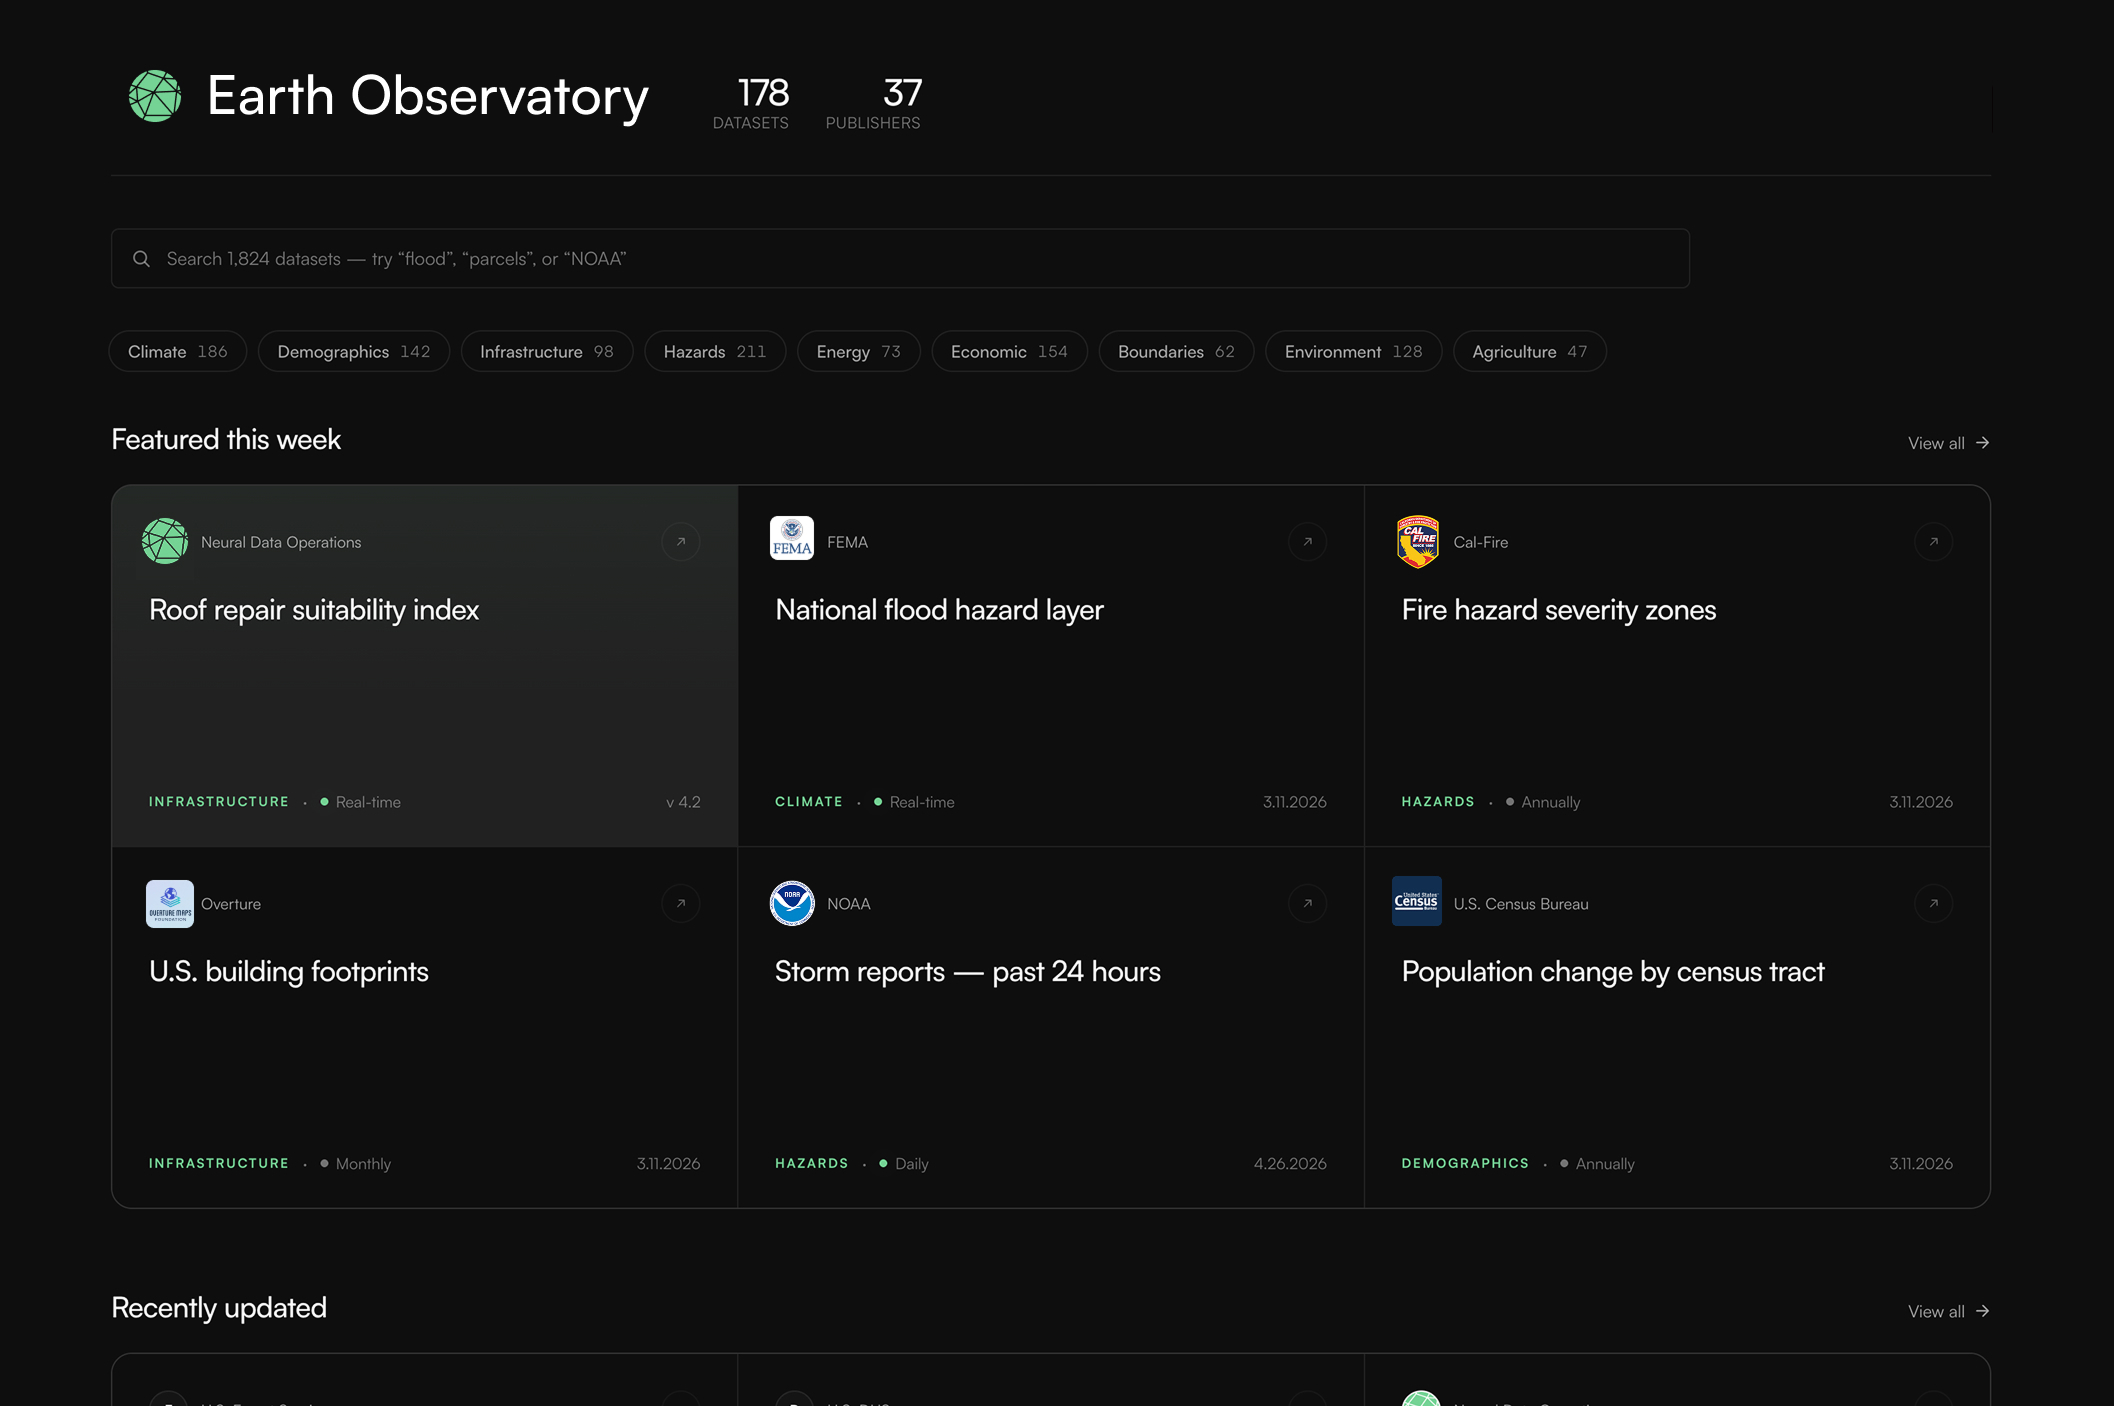Click Recently updated heading
2114x1406 pixels.
click(x=219, y=1308)
